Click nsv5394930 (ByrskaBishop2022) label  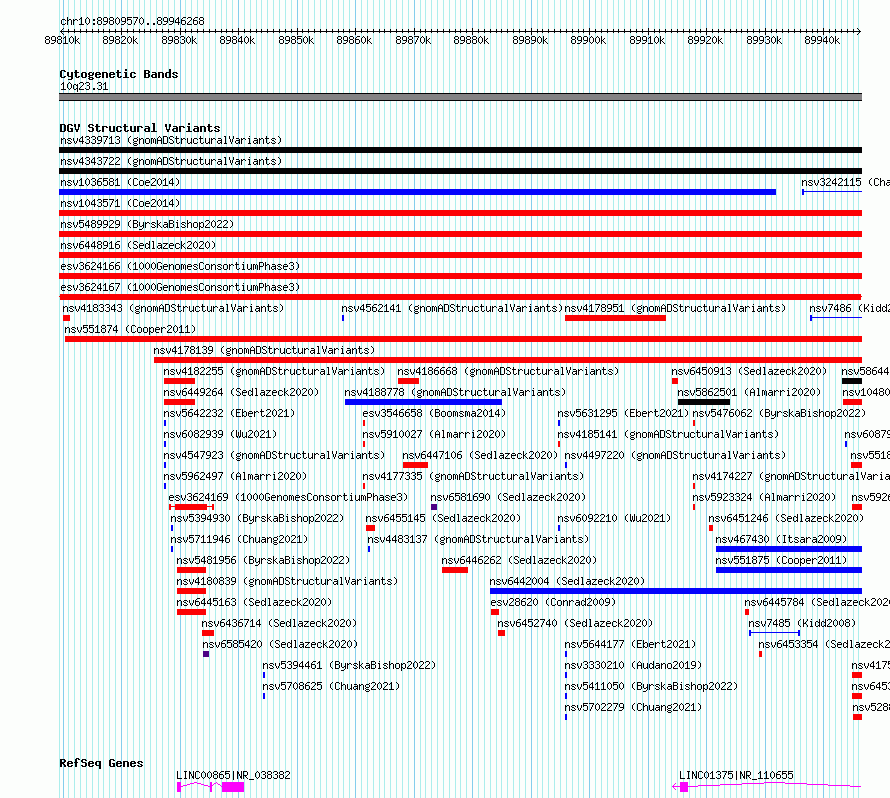257,518
